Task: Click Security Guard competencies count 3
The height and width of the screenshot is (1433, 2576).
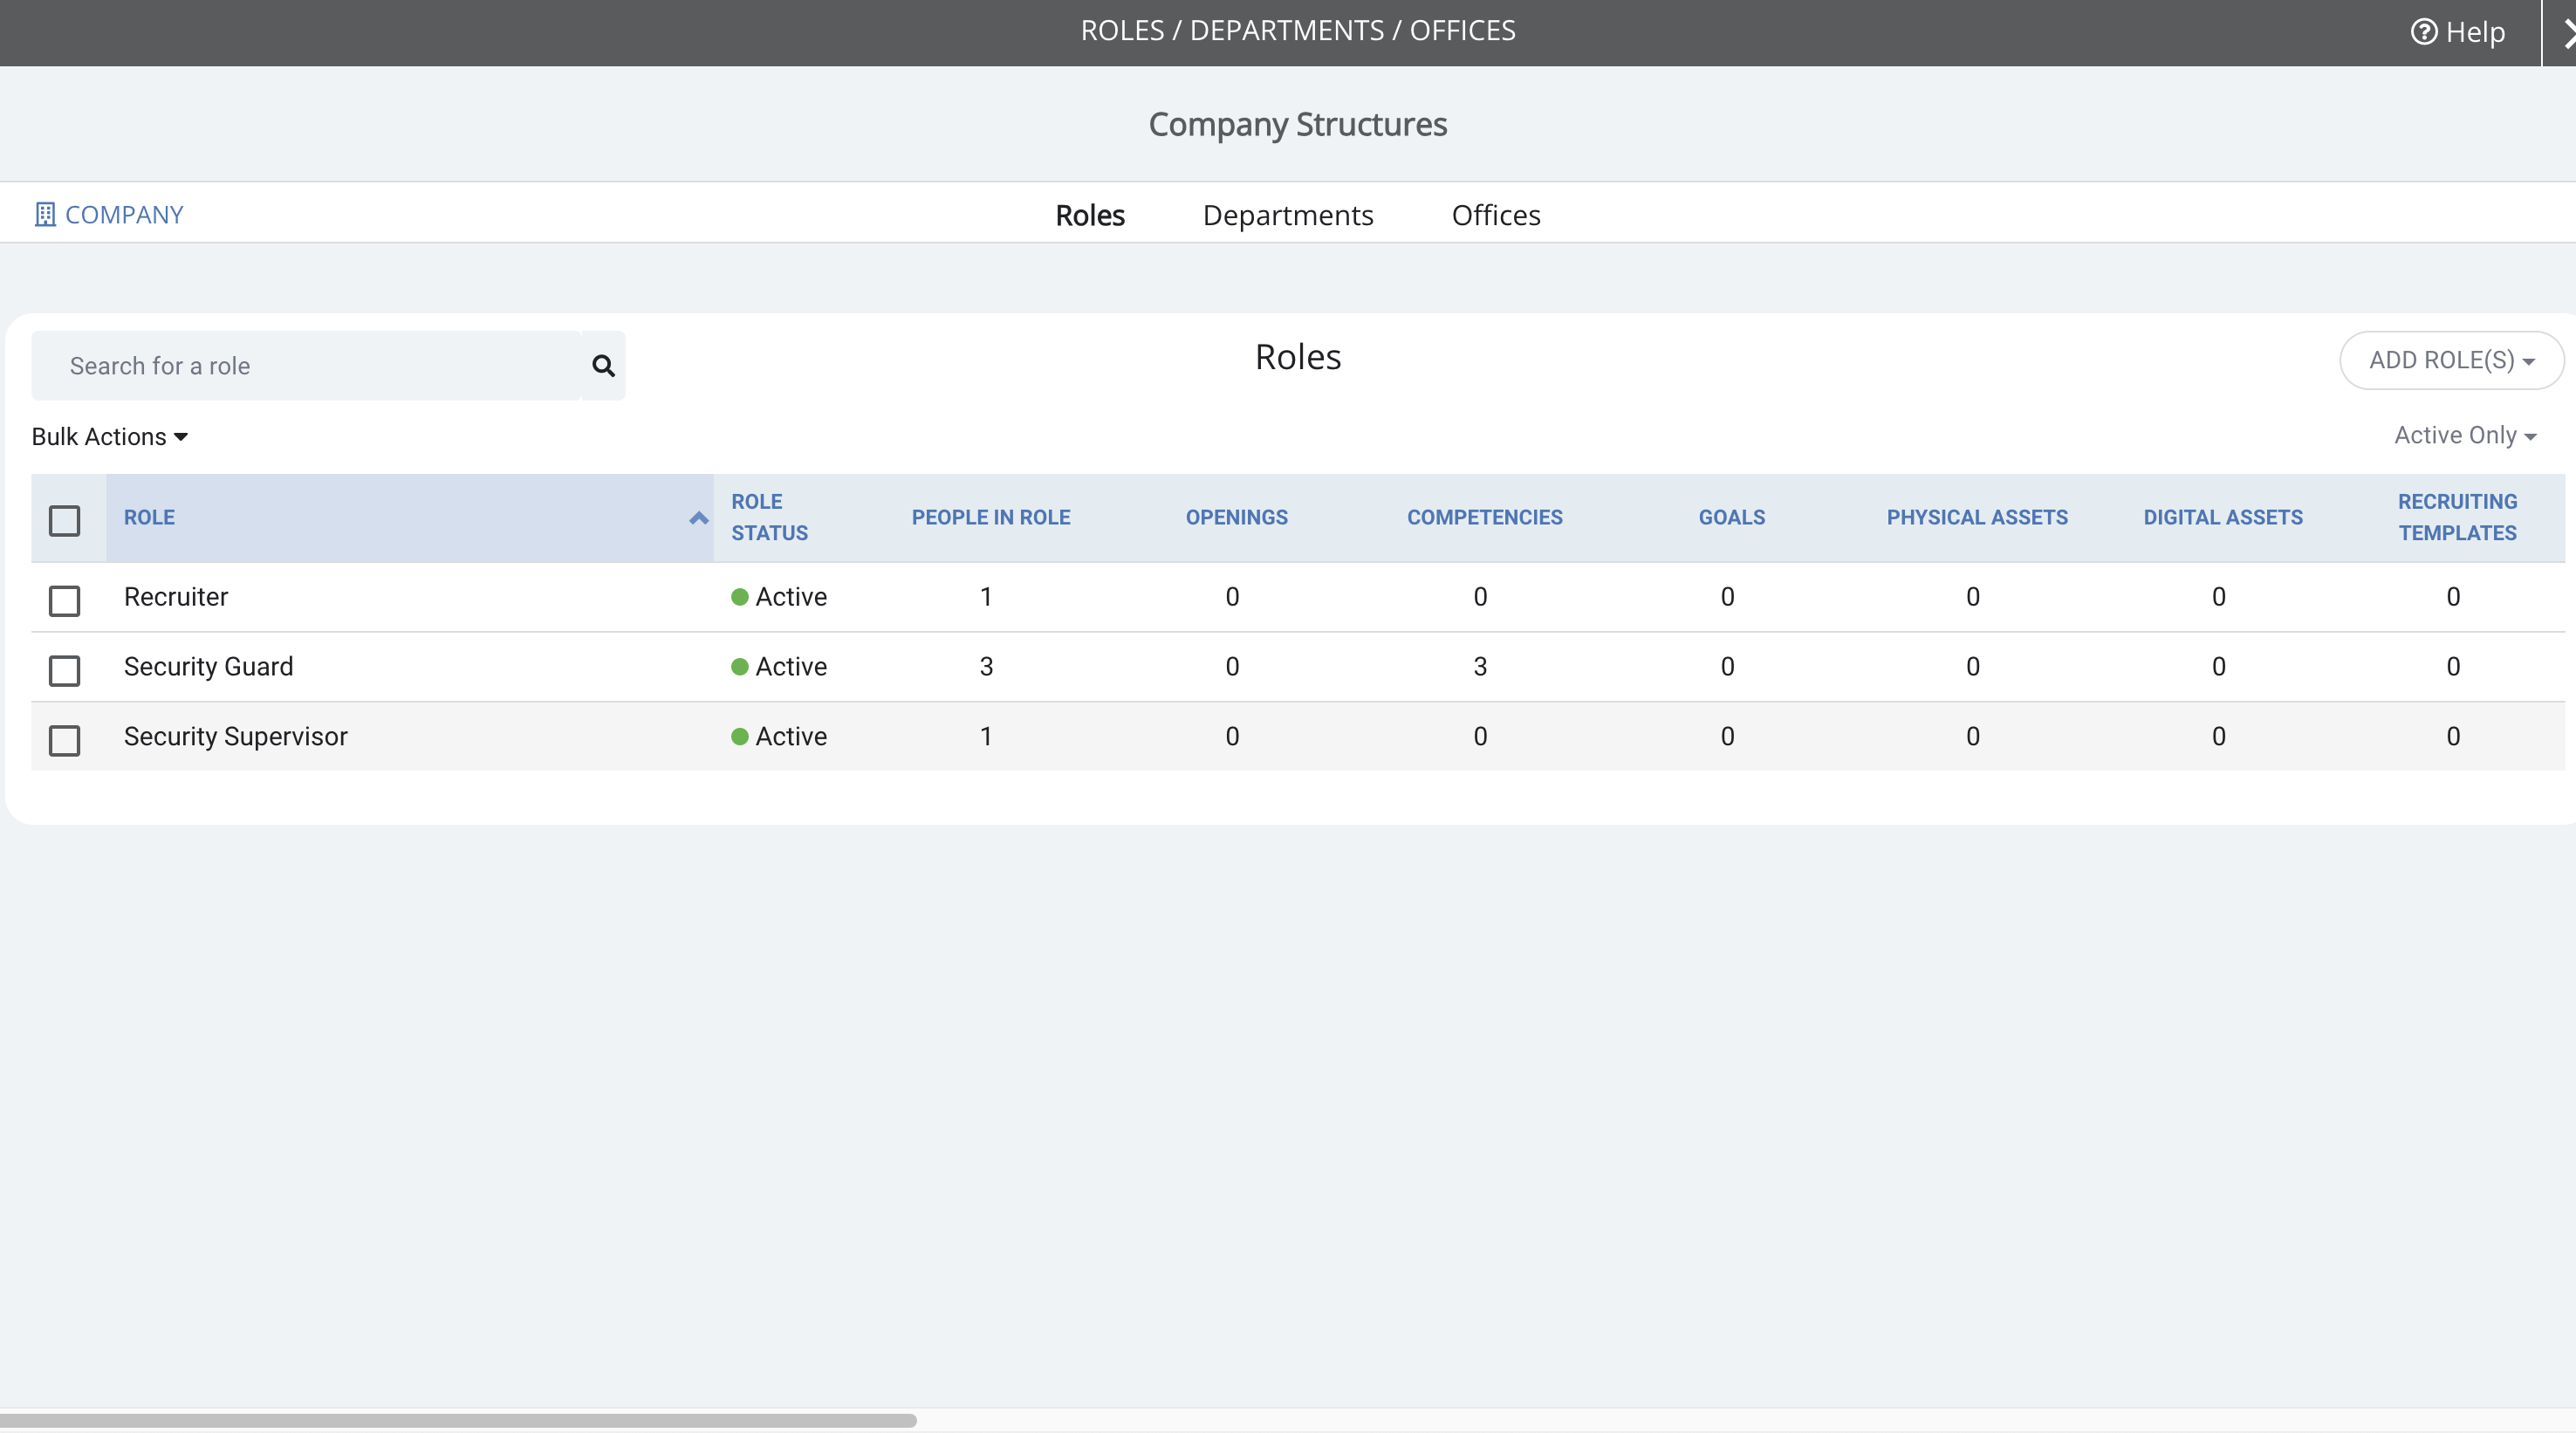Action: (1480, 667)
